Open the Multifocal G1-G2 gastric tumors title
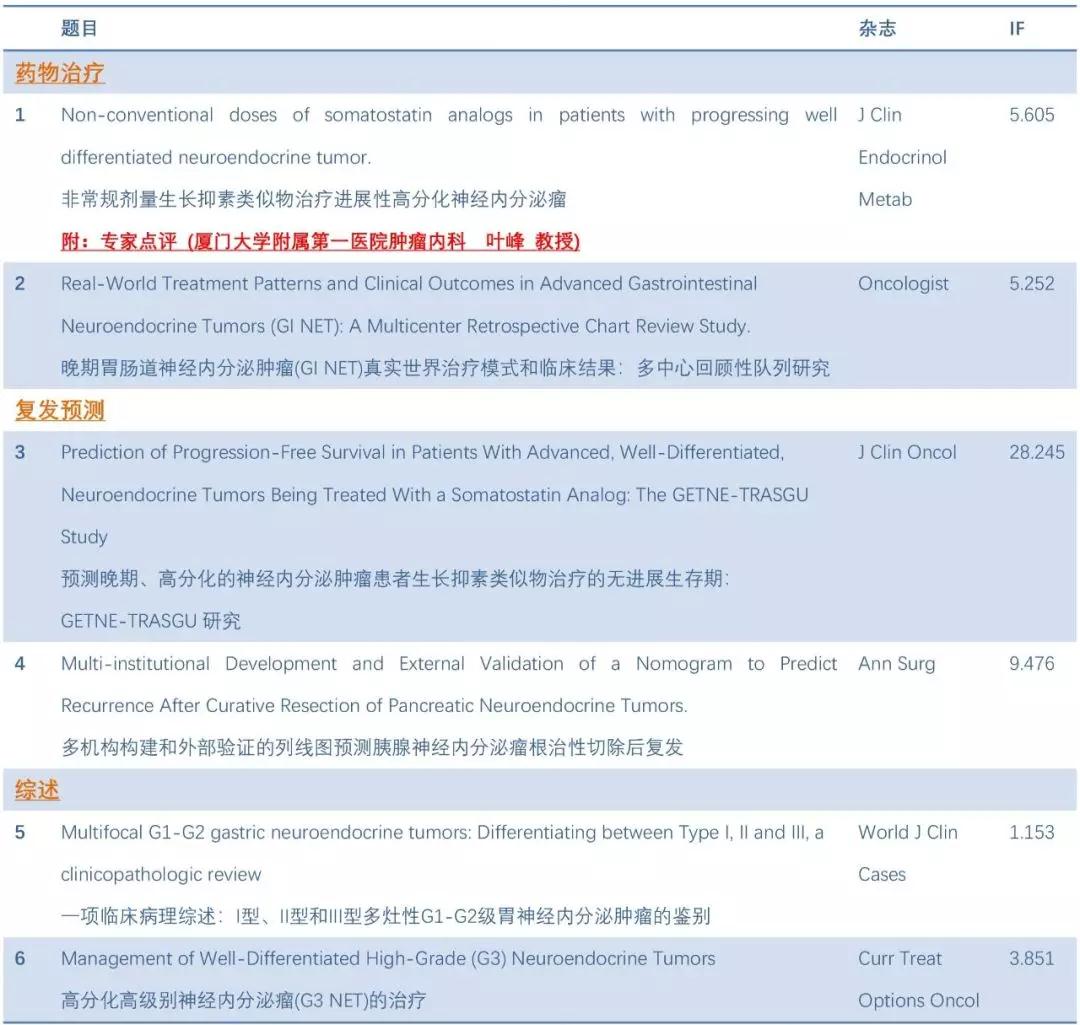 coord(442,833)
